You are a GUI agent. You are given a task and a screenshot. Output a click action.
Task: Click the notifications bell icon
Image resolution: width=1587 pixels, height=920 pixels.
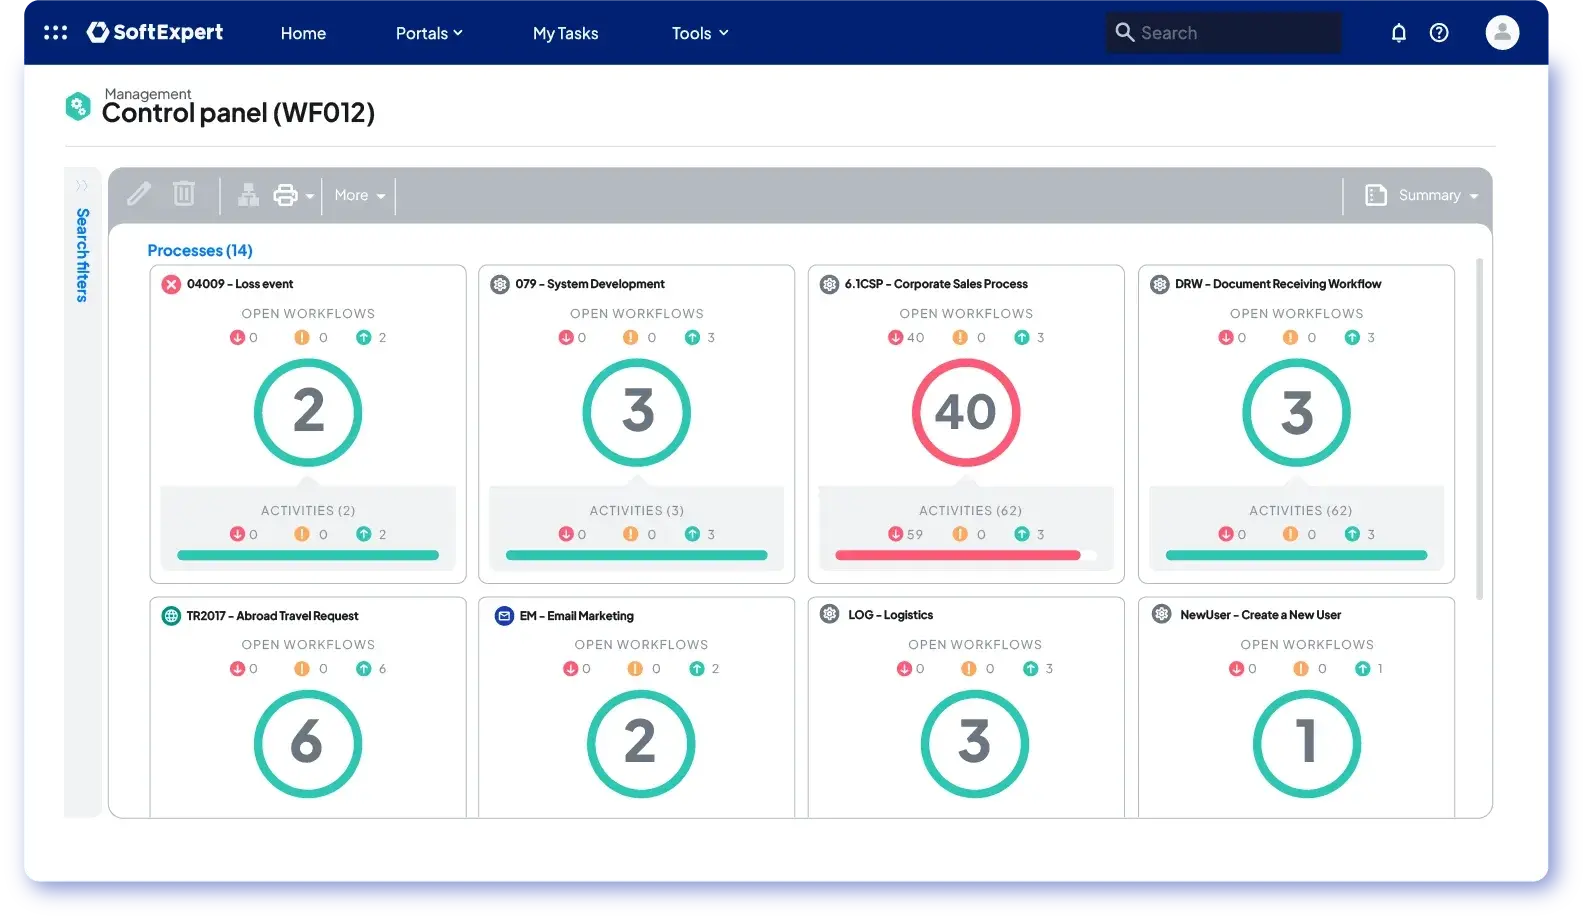(x=1398, y=33)
